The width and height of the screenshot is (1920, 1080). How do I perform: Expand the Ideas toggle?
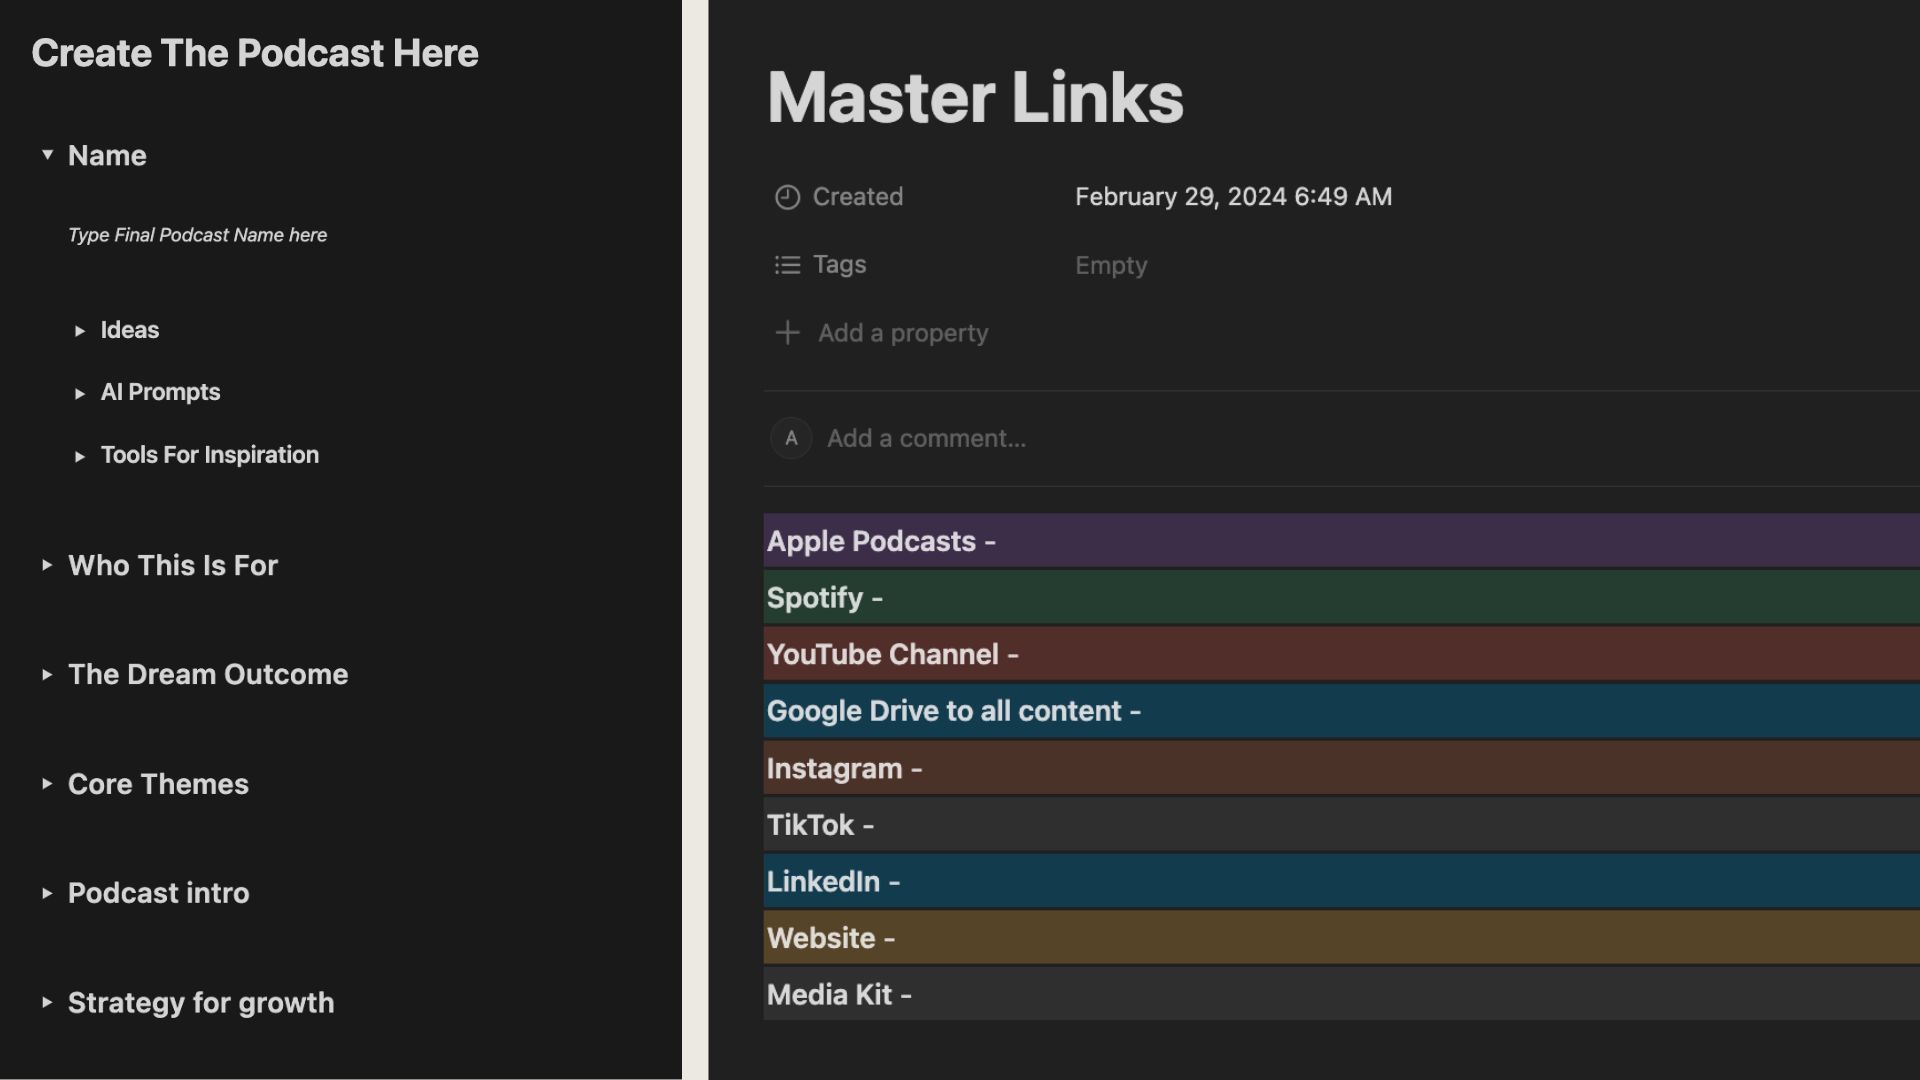[80, 331]
